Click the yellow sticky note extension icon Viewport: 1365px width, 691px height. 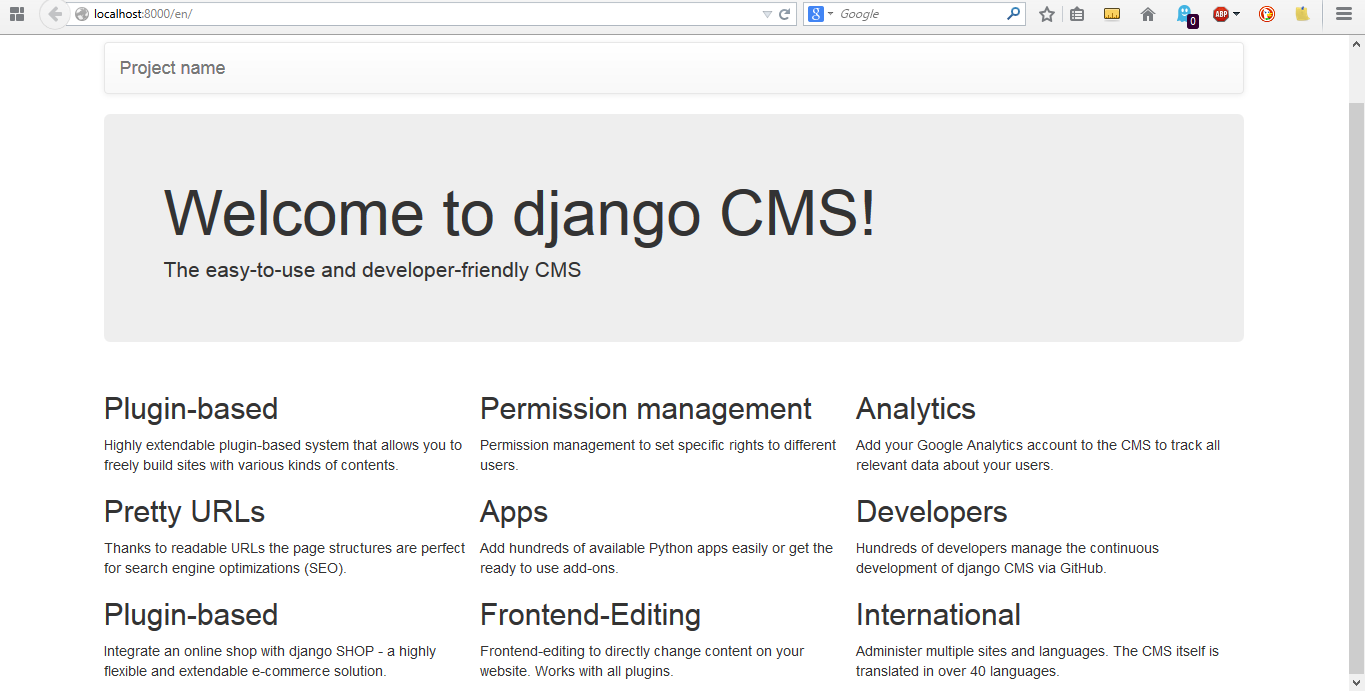[1302, 14]
